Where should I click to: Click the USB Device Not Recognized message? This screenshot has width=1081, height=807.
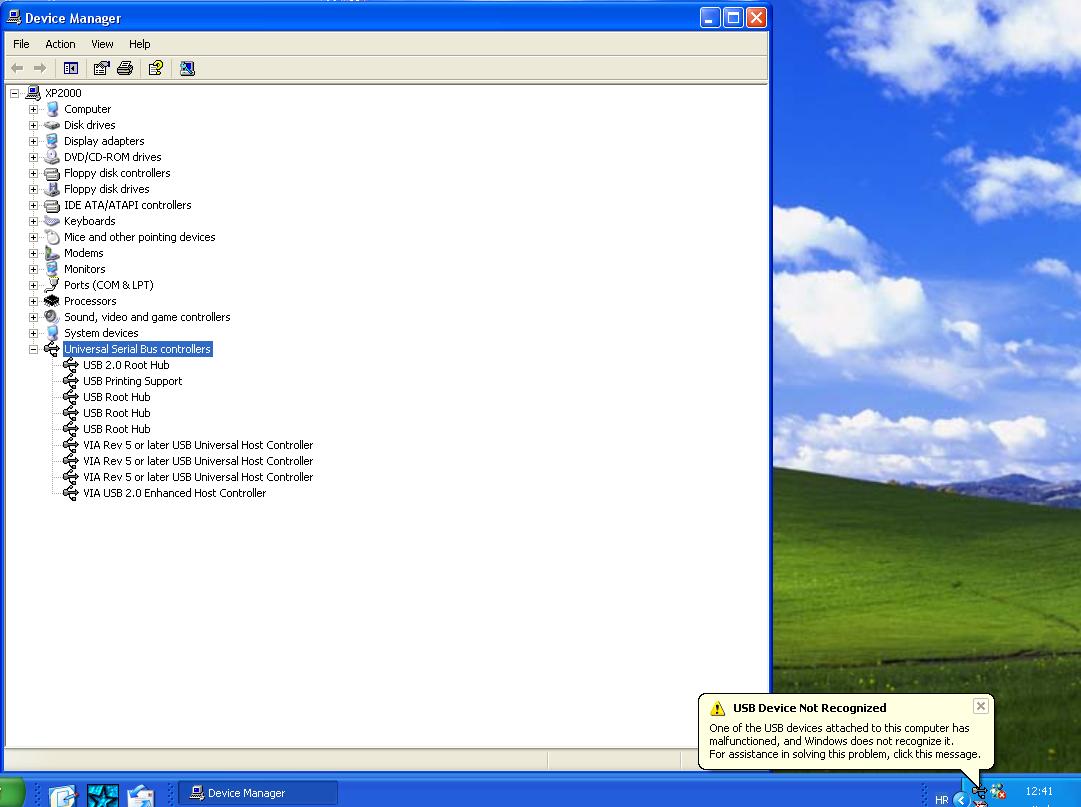(x=839, y=741)
